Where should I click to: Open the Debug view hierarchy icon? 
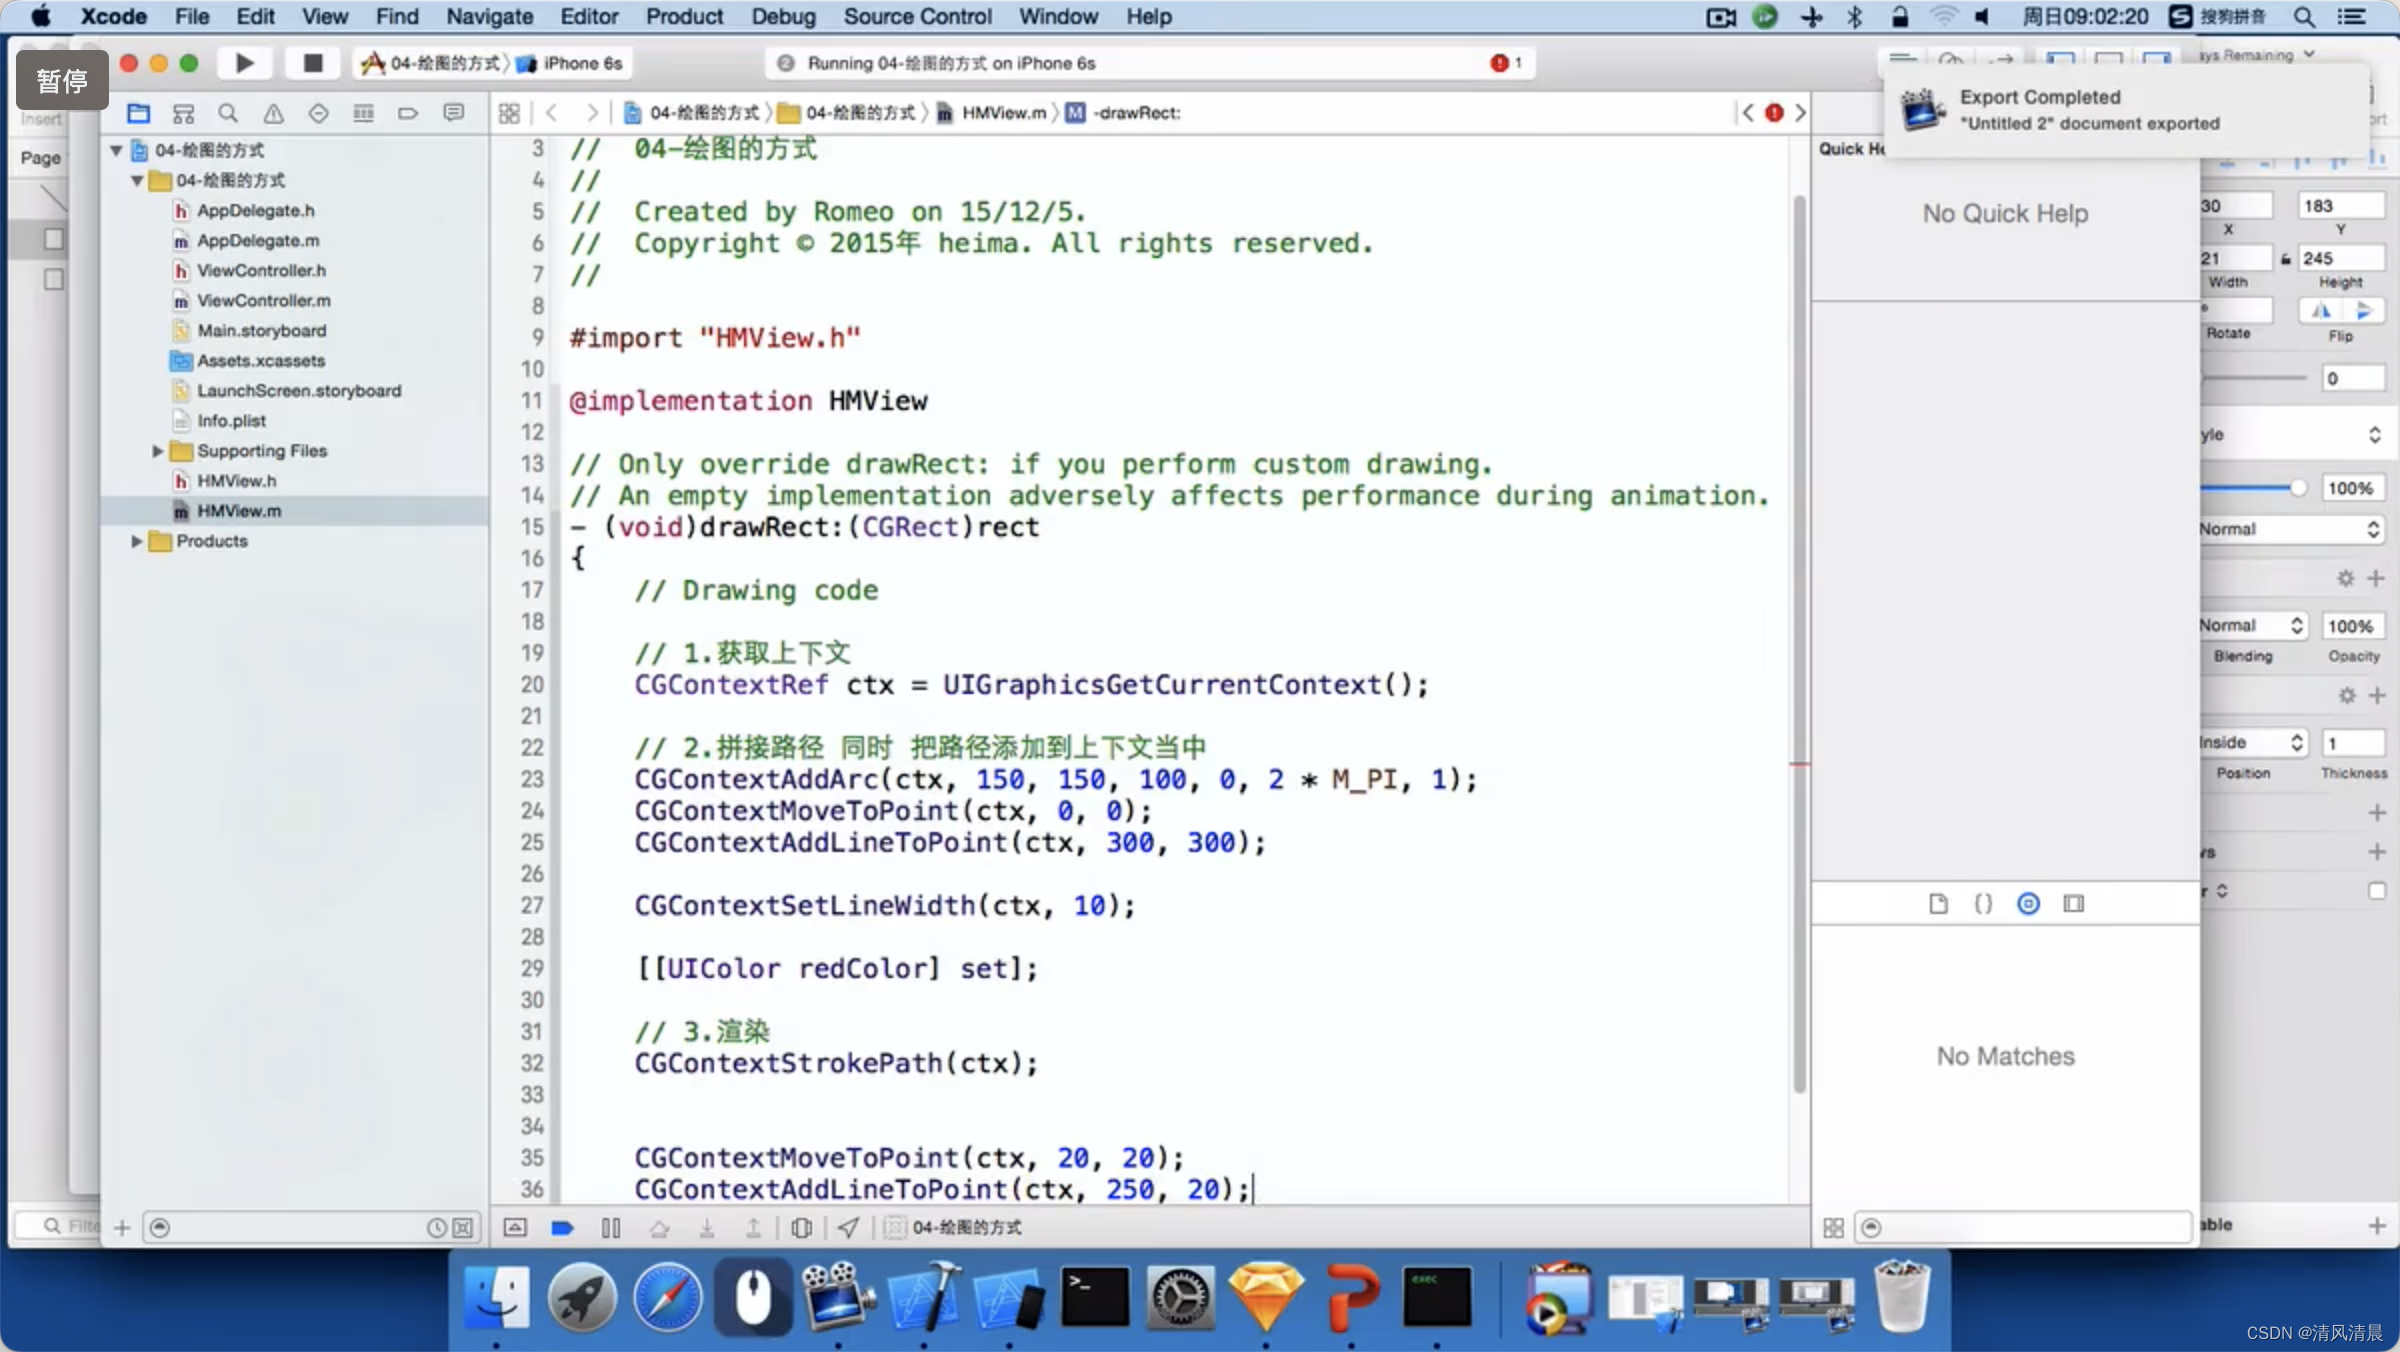pyautogui.click(x=801, y=1227)
